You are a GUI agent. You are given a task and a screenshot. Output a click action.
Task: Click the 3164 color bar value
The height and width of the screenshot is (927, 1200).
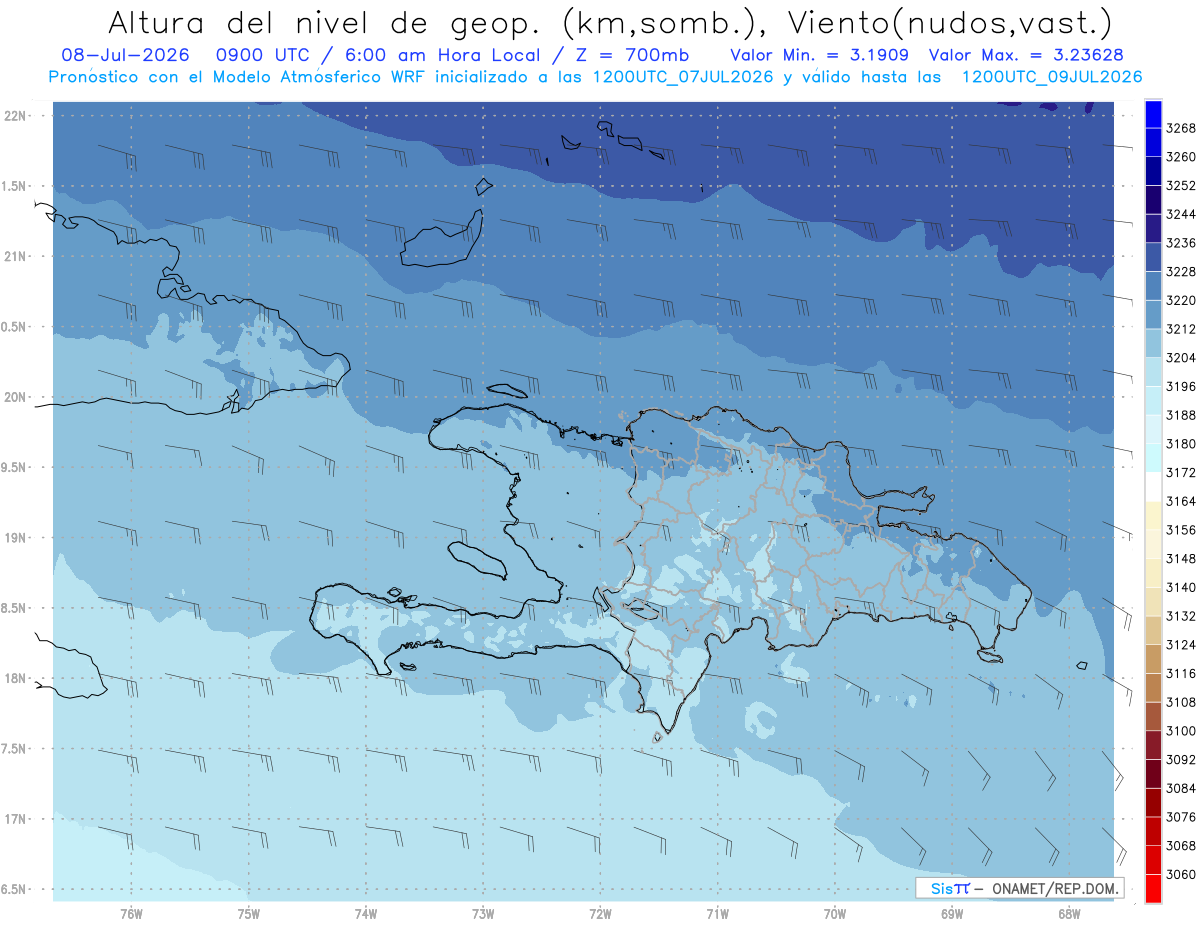pos(1181,502)
